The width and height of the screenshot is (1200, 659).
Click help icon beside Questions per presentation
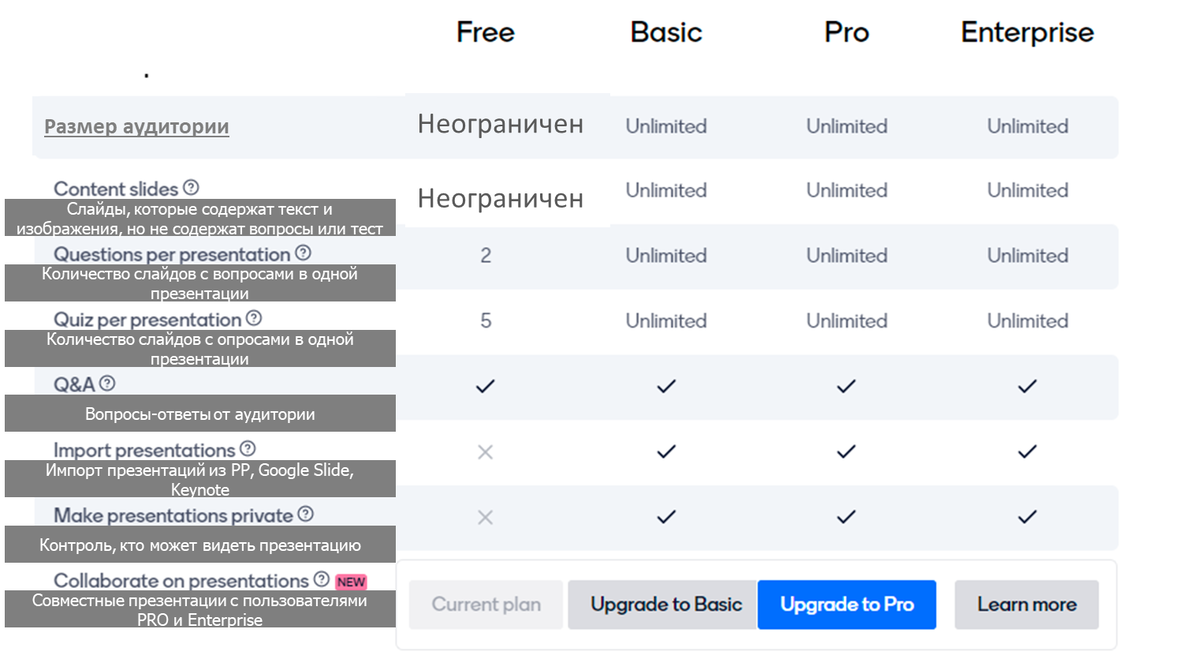coord(303,253)
